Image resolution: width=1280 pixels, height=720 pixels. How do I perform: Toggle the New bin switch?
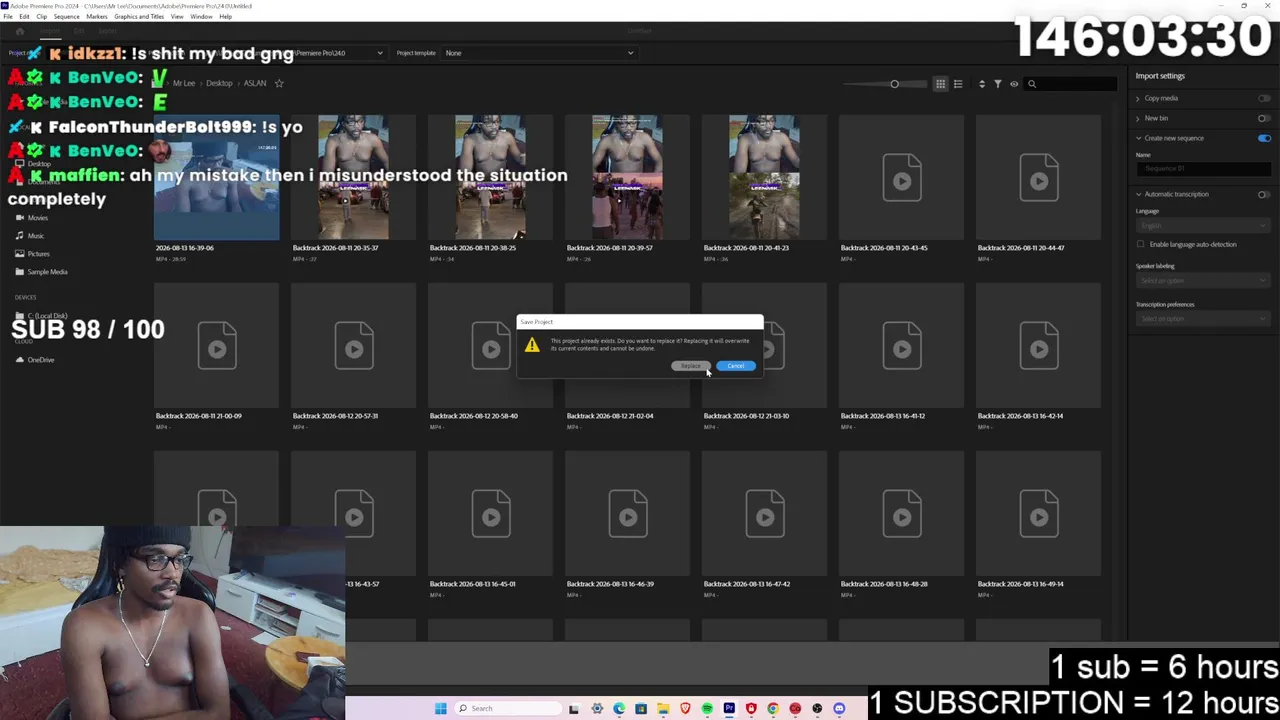tap(1264, 118)
